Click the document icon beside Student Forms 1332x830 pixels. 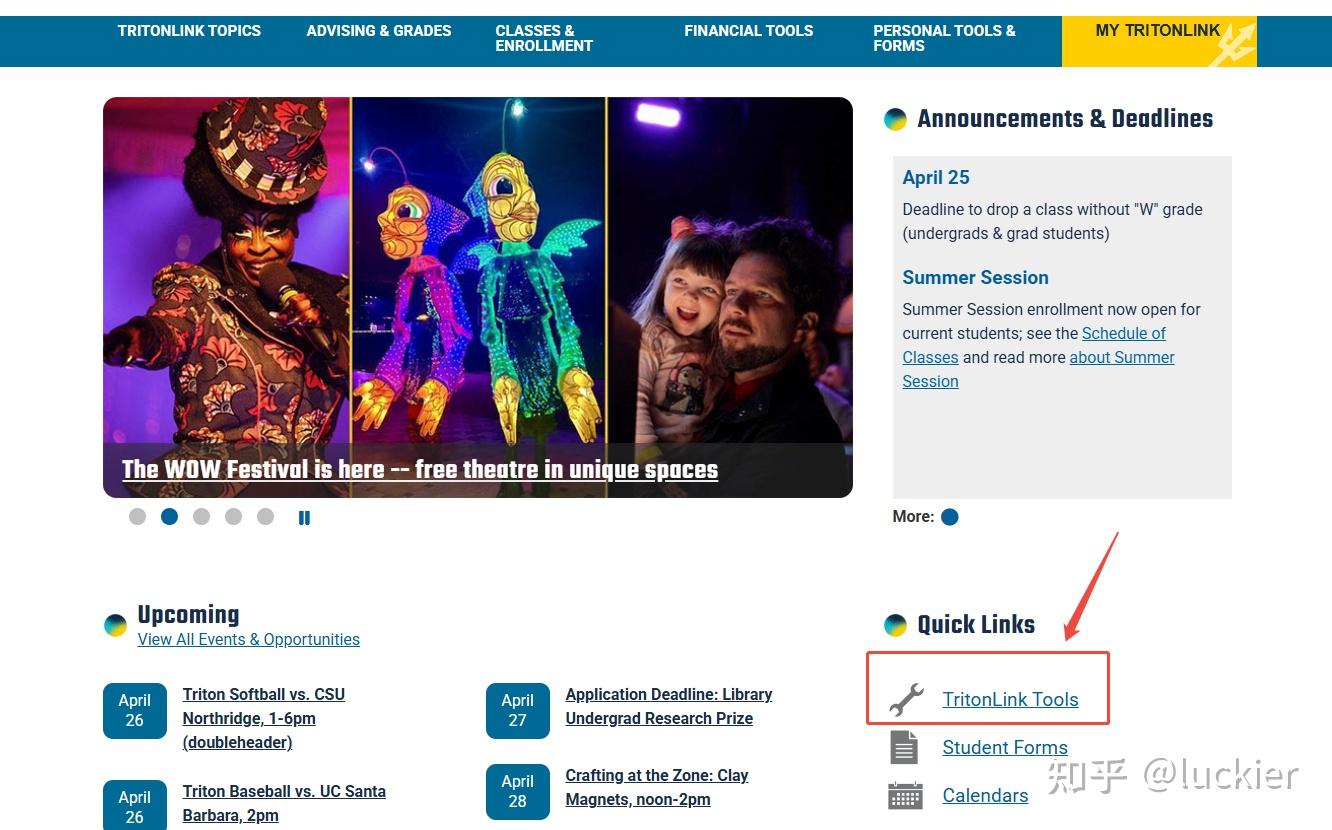point(904,747)
